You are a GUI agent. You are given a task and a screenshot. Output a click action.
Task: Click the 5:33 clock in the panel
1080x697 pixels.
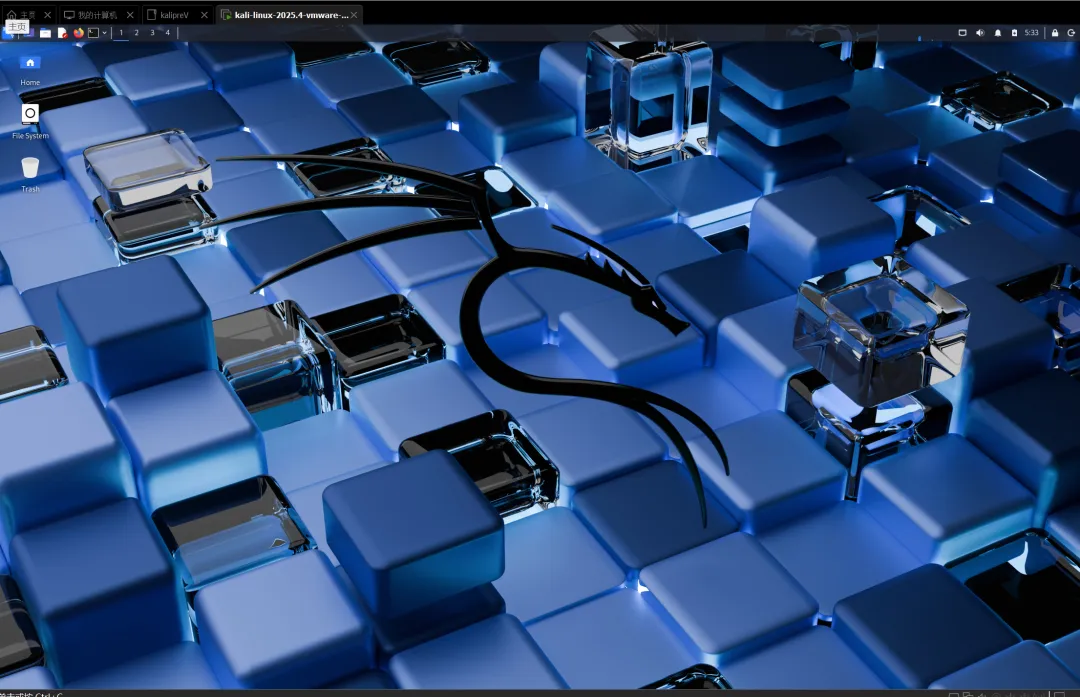click(x=1031, y=32)
